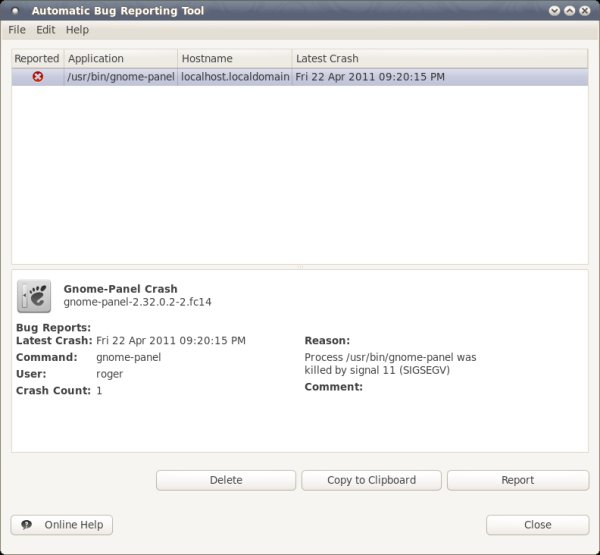Click the SIGSEGV reason text
Image resolution: width=600 pixels, height=555 pixels.
[x=390, y=364]
